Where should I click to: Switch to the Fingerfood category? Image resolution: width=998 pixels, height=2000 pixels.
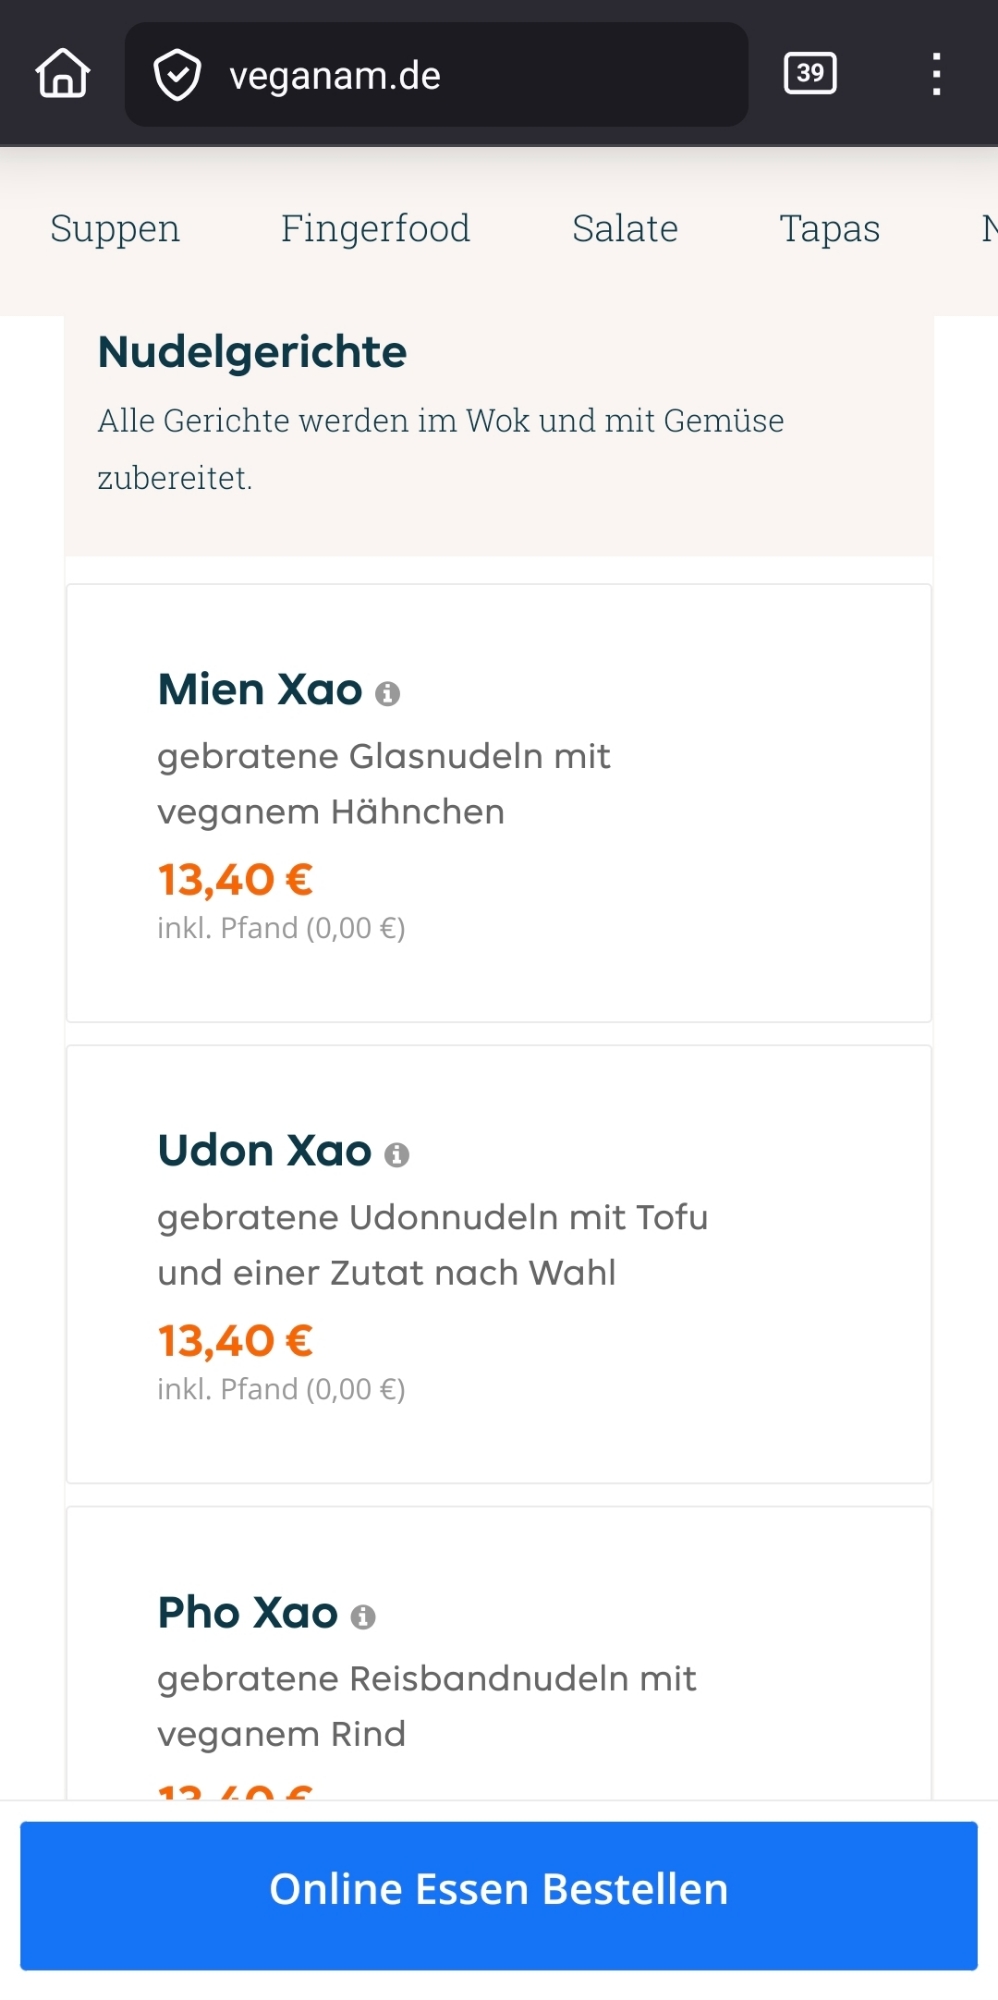375,229
